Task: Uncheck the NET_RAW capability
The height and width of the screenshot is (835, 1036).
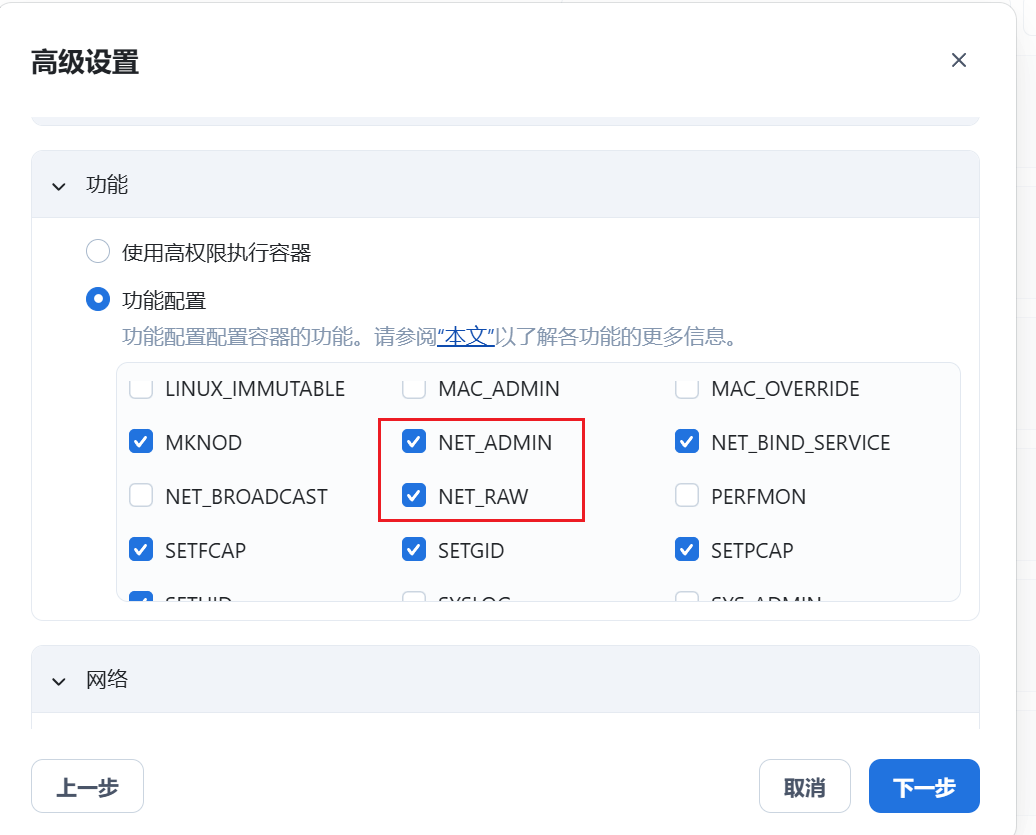Action: (414, 496)
